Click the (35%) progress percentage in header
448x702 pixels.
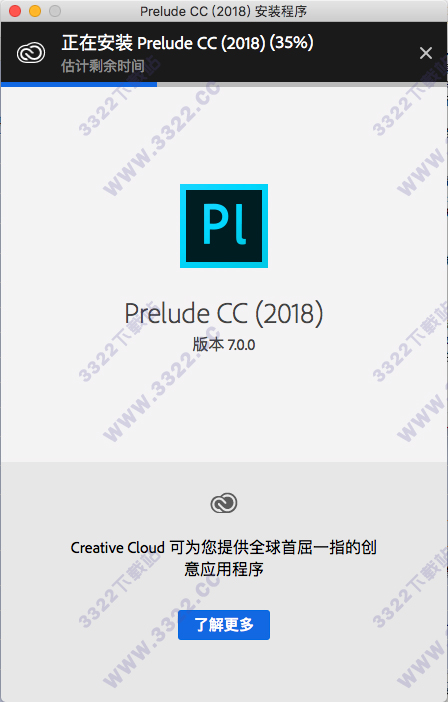(x=292, y=43)
